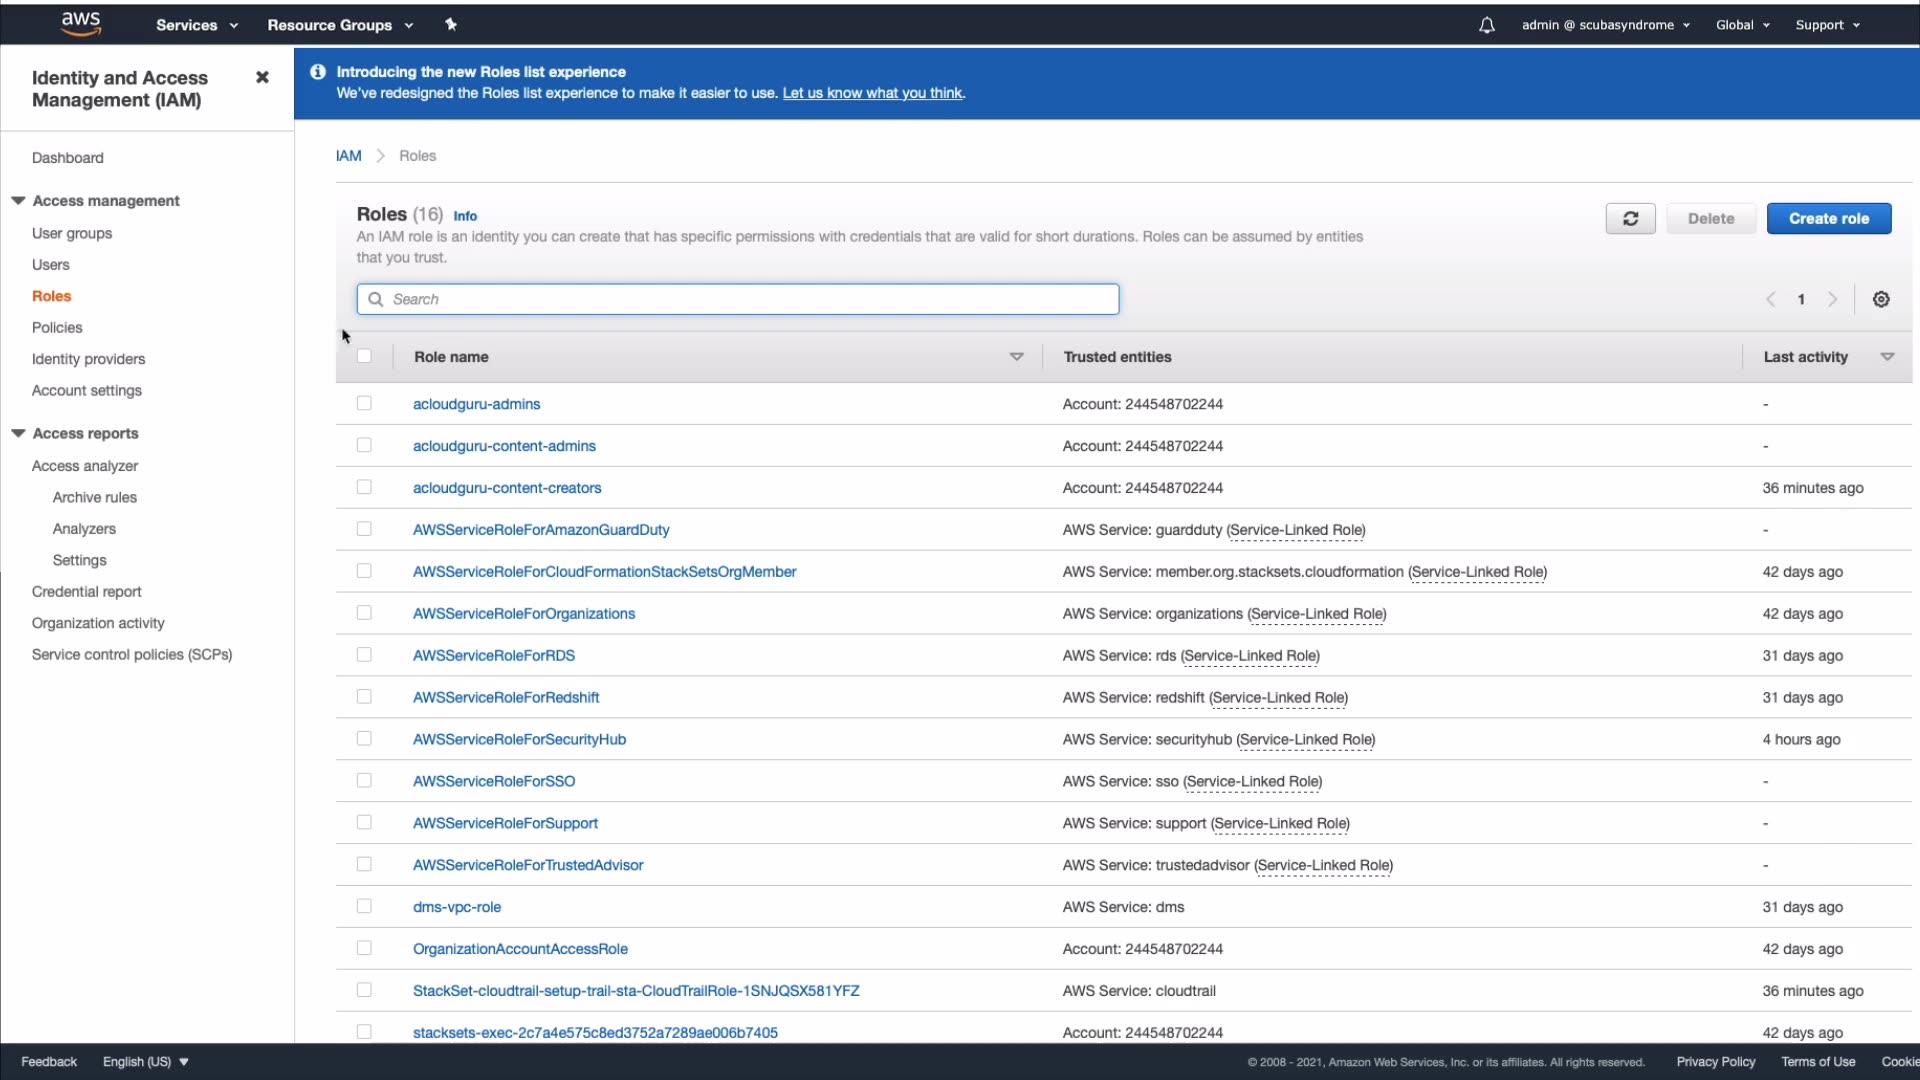Screen dimensions: 1920x1080
Task: Click the AWS logo home icon
Action: pyautogui.click(x=80, y=24)
